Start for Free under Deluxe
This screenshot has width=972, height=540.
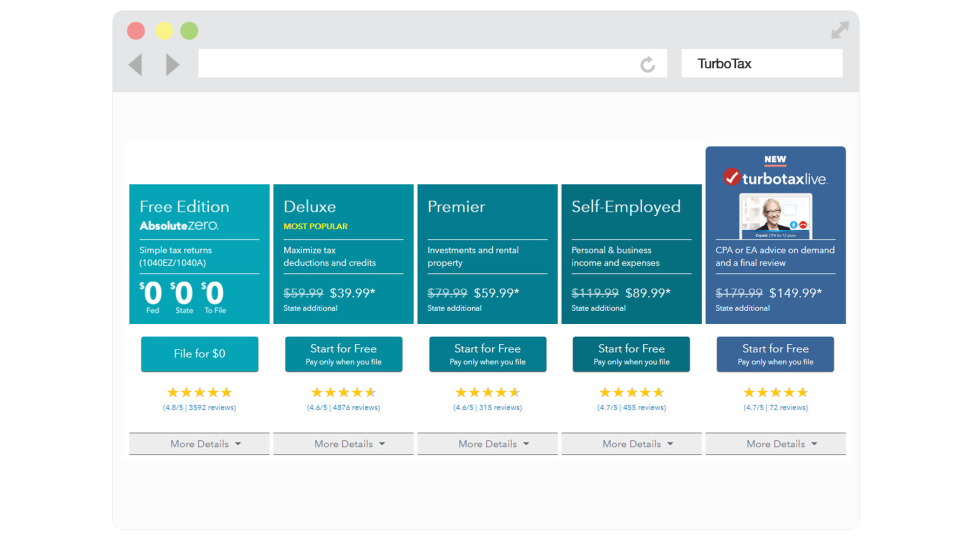tap(343, 354)
